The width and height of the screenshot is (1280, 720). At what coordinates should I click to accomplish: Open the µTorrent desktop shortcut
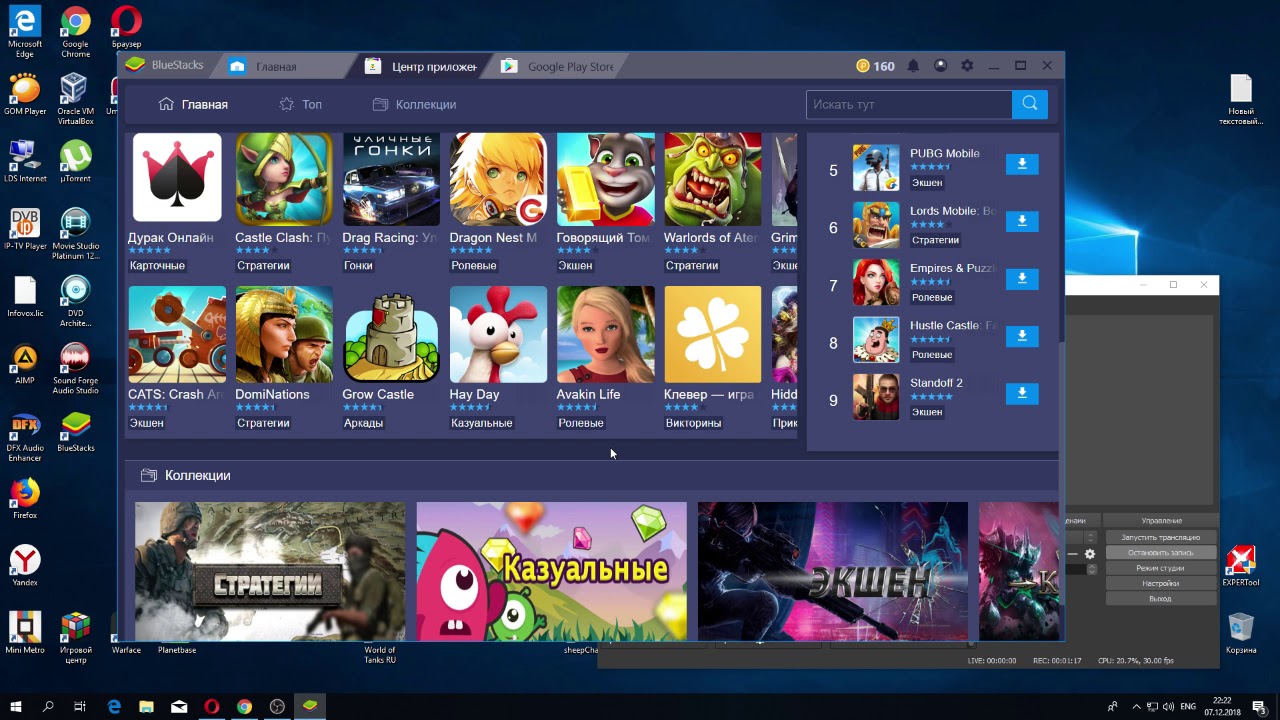tap(75, 162)
